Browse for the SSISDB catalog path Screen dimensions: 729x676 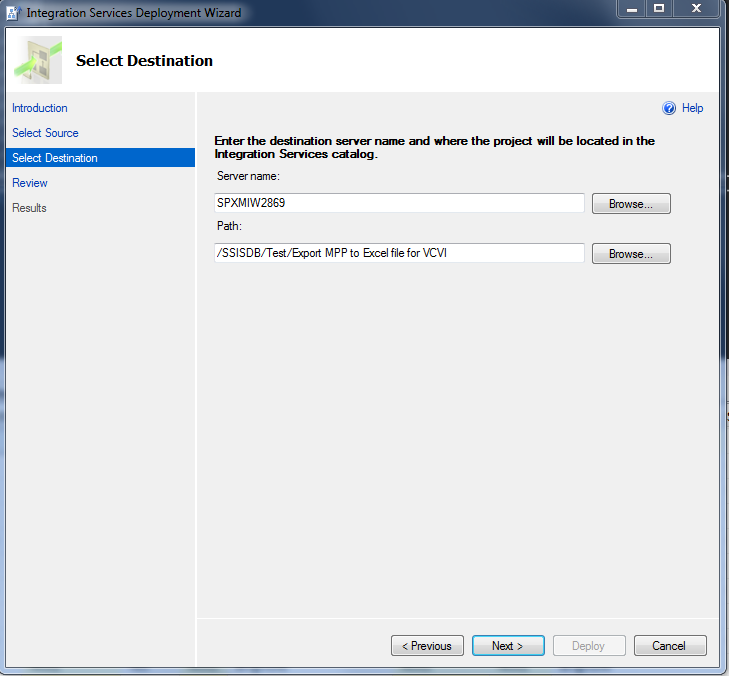click(631, 254)
